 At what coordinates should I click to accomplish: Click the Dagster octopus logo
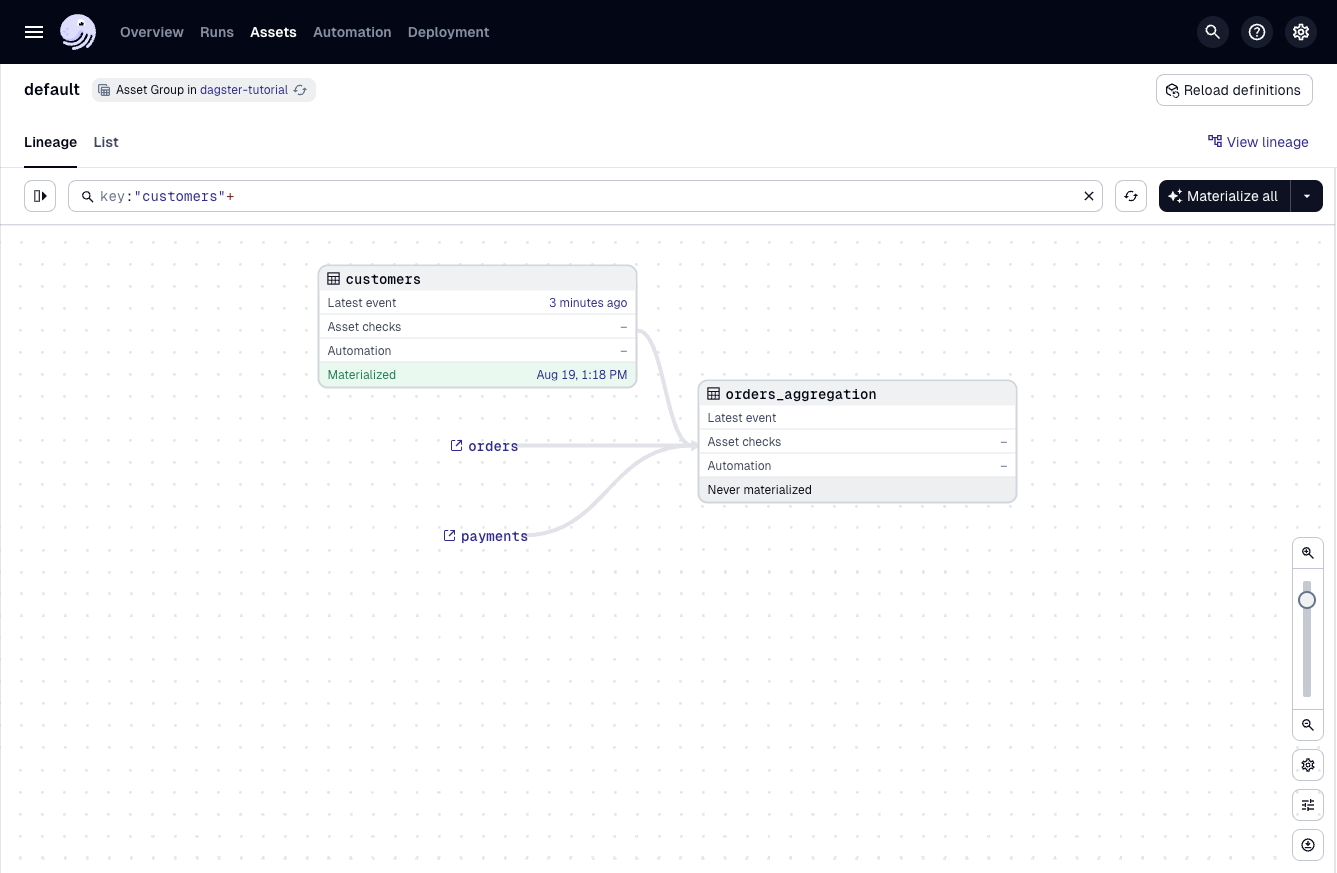(x=78, y=32)
